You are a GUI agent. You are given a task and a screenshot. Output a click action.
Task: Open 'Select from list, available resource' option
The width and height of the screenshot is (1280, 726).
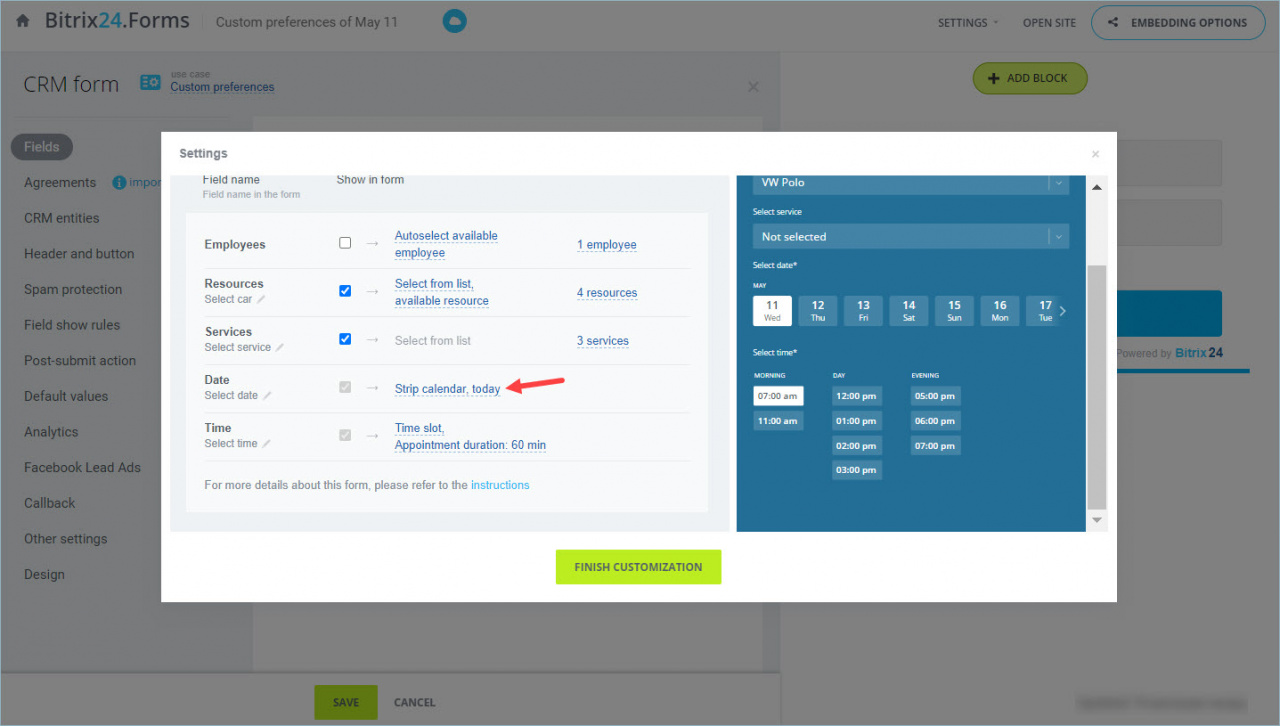point(442,292)
